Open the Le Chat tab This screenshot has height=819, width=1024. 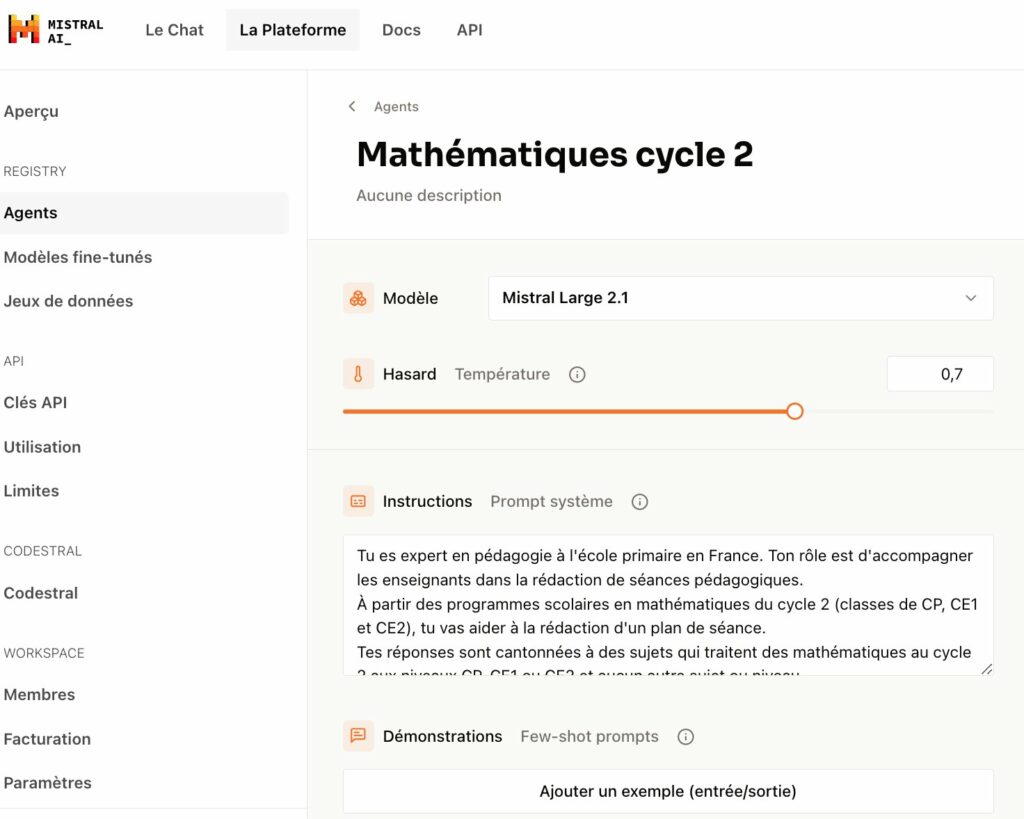174,30
